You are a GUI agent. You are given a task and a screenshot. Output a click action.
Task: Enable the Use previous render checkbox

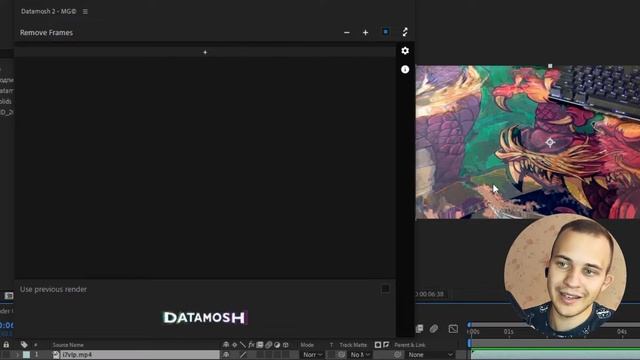[385, 289]
